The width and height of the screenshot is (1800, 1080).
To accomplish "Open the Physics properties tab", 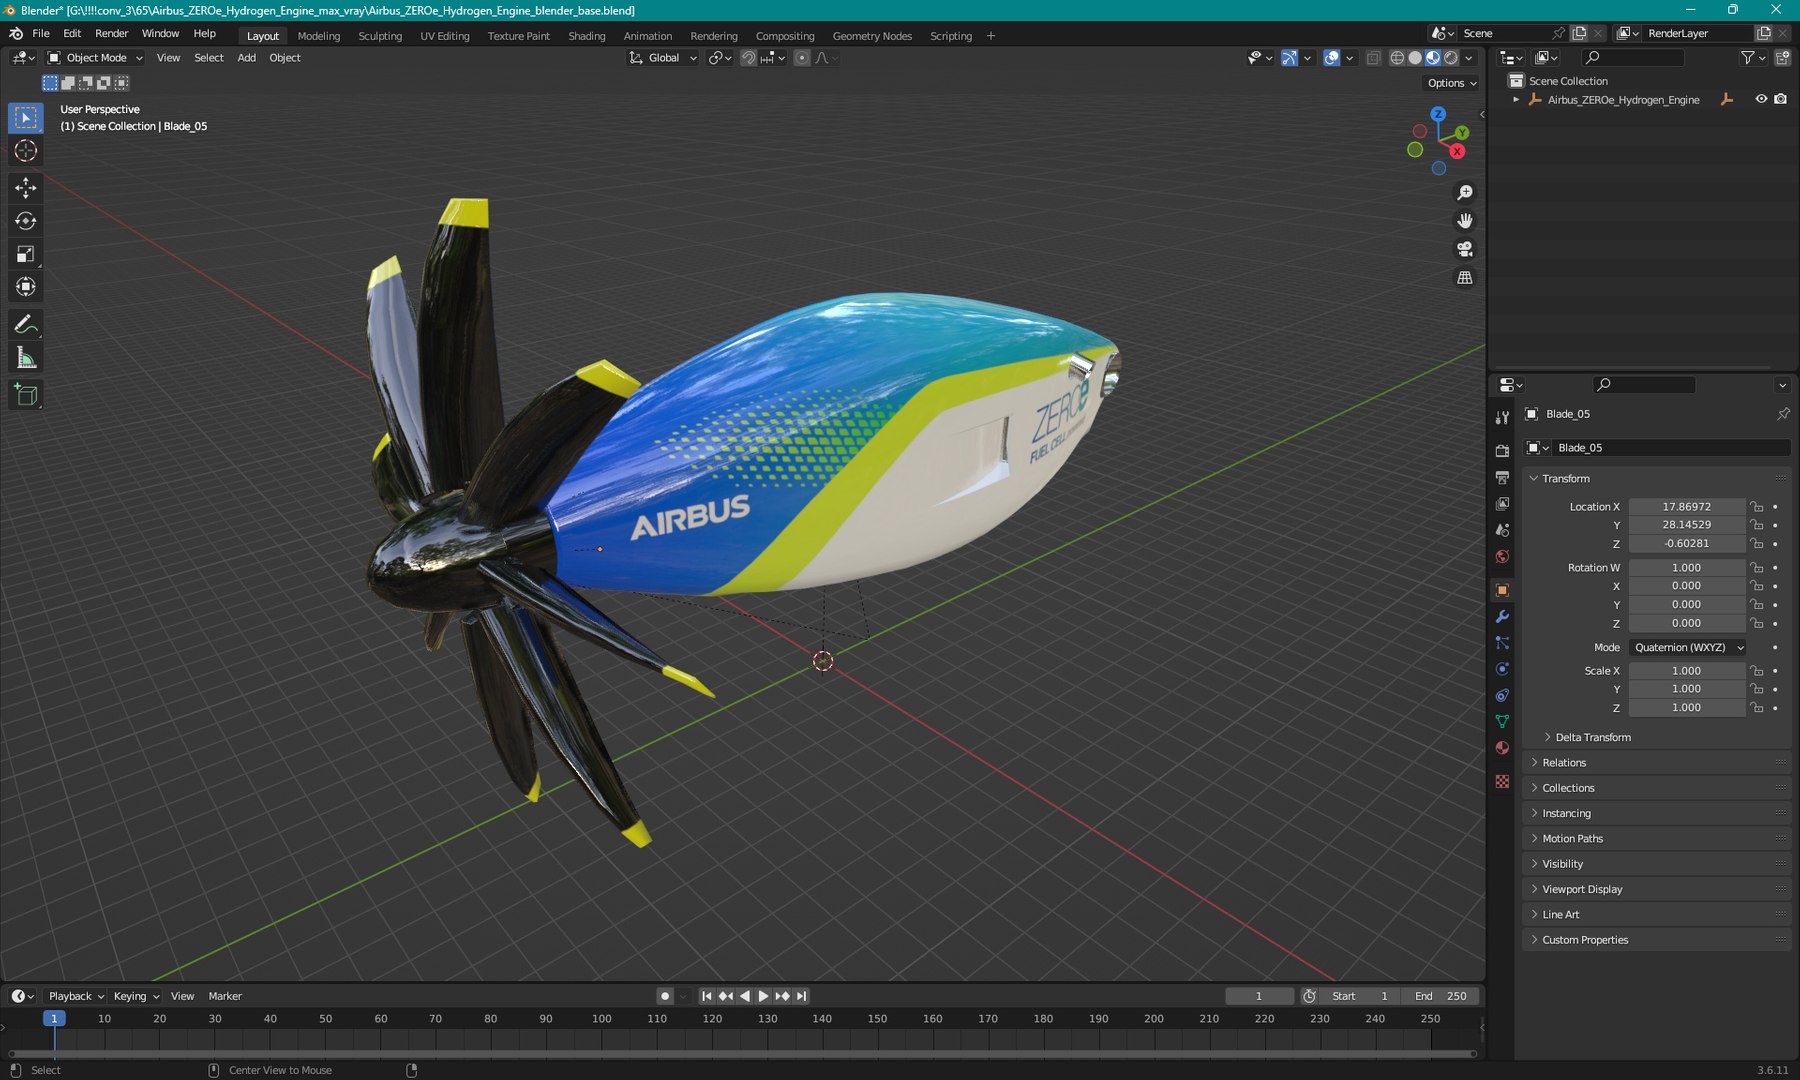I will point(1502,669).
